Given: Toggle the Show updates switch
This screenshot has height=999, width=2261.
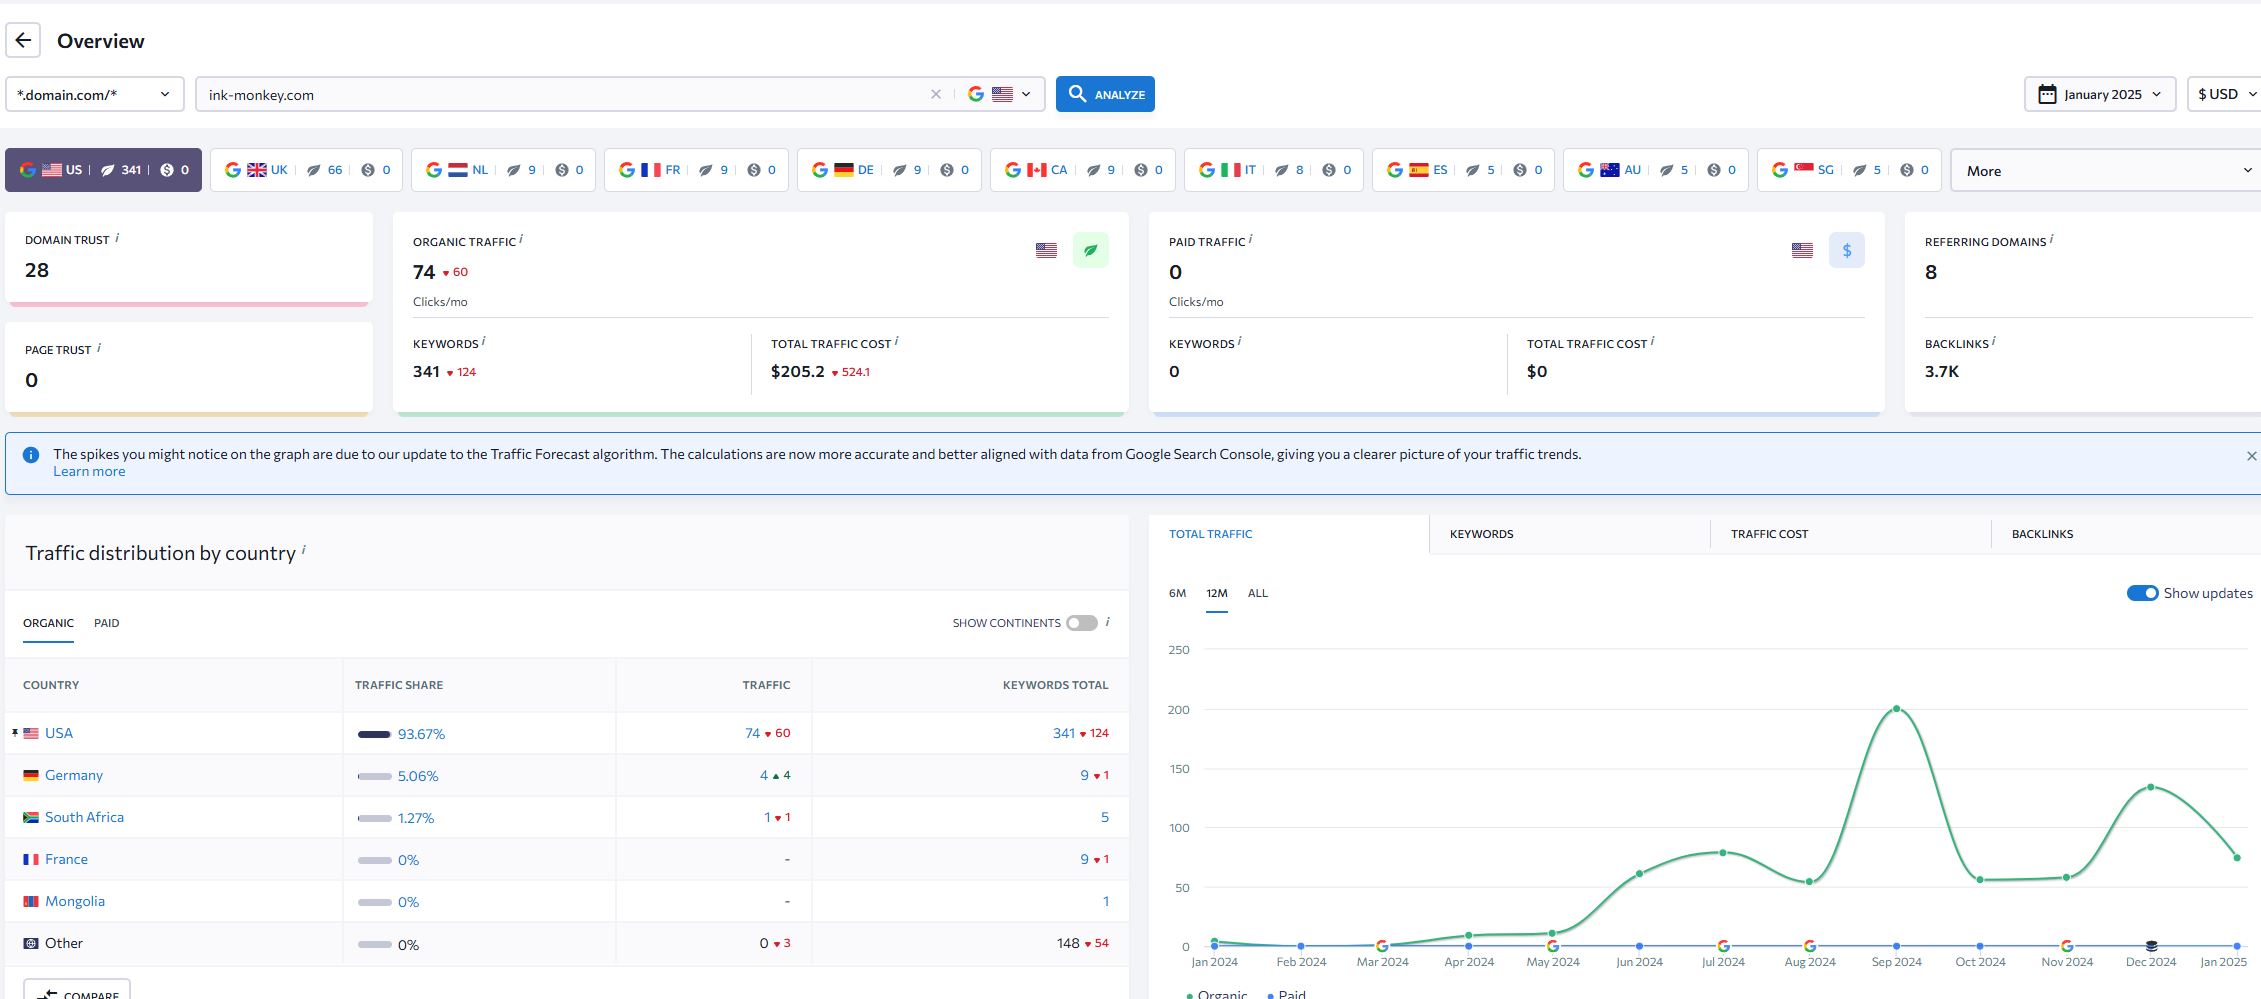Looking at the screenshot, I should [2142, 593].
